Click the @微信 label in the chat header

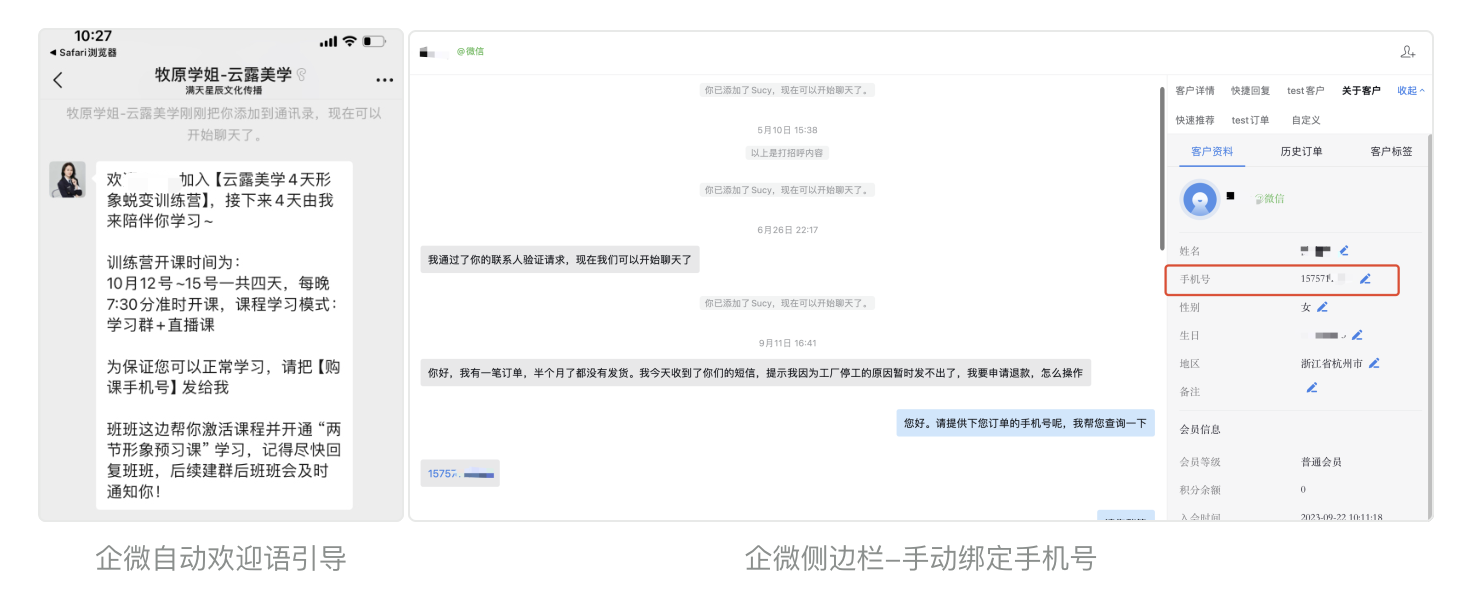click(470, 51)
